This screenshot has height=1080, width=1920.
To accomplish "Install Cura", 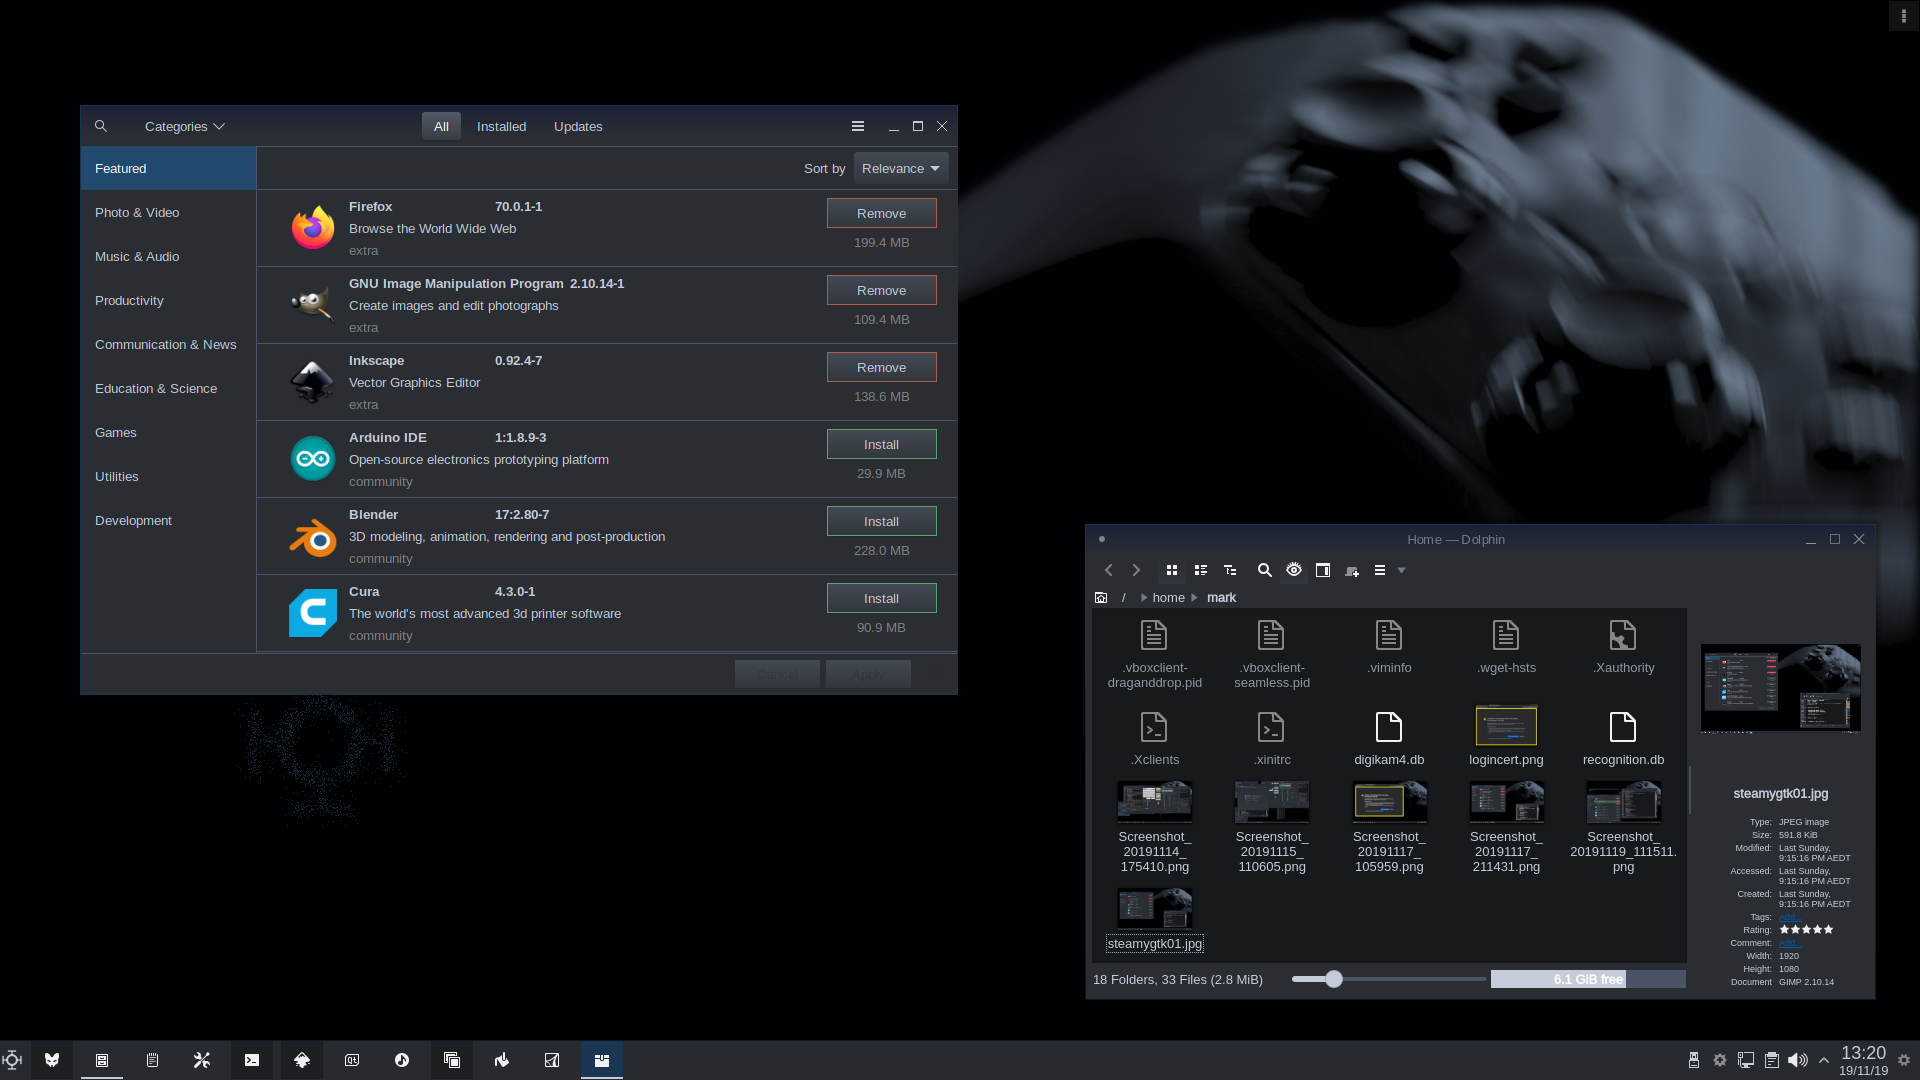I will click(x=881, y=598).
